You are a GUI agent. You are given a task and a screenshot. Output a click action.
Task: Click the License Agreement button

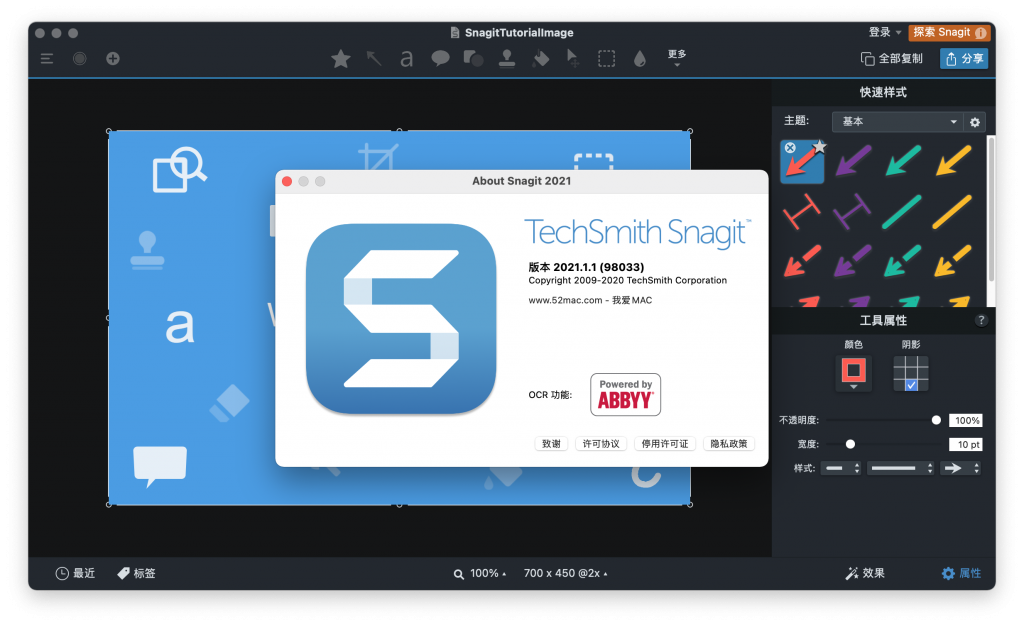[601, 444]
